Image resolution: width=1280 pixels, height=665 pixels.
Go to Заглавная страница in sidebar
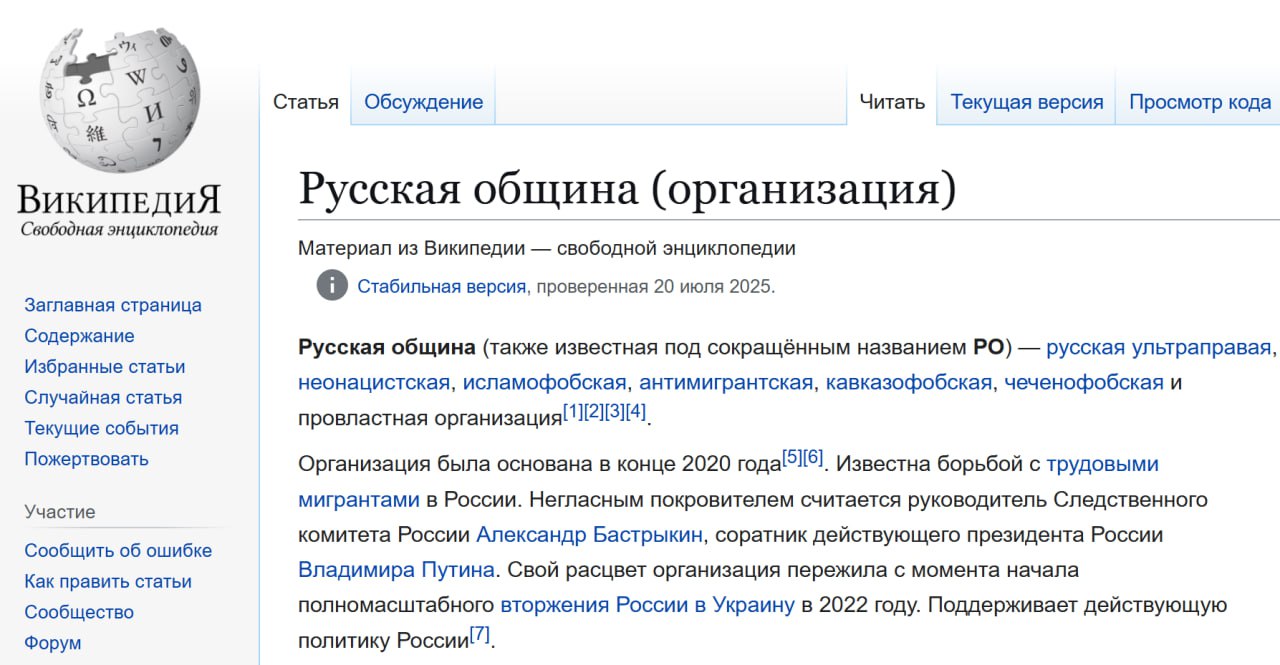(x=113, y=305)
